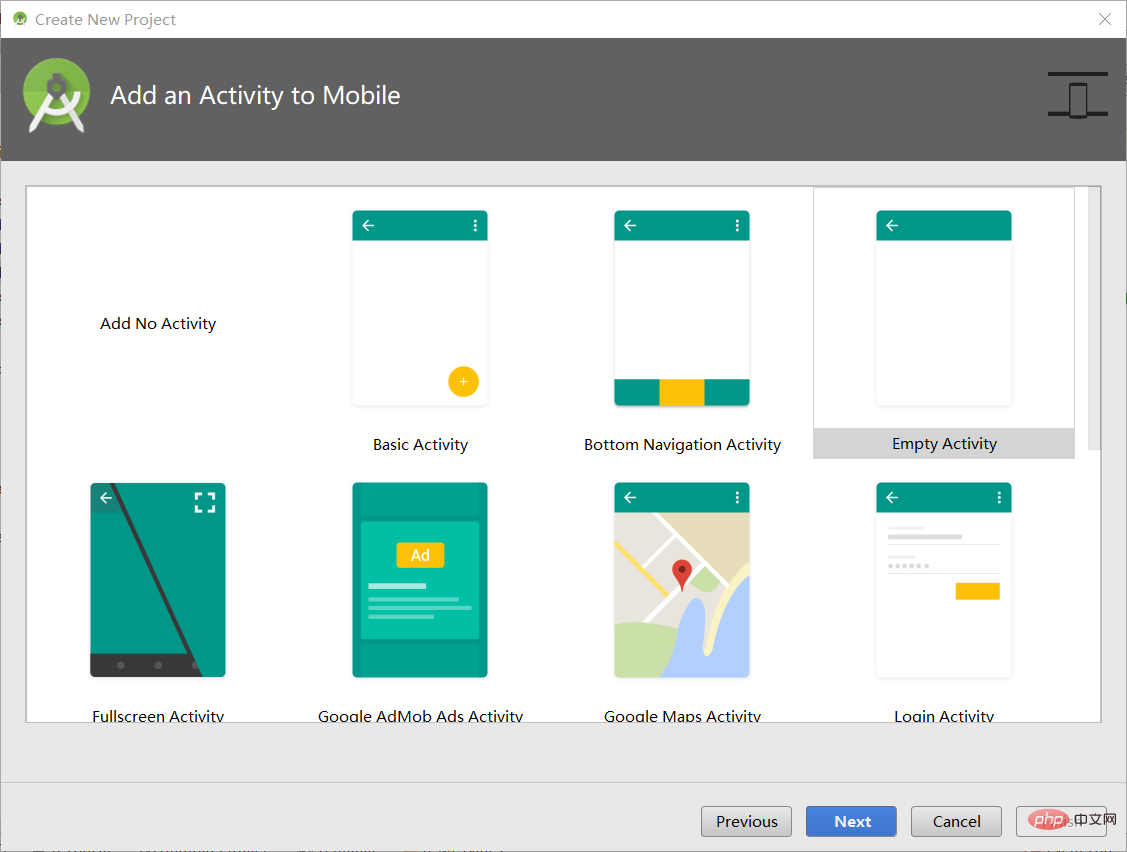
Task: Click the php中文网 watermark logo
Action: (1062, 821)
